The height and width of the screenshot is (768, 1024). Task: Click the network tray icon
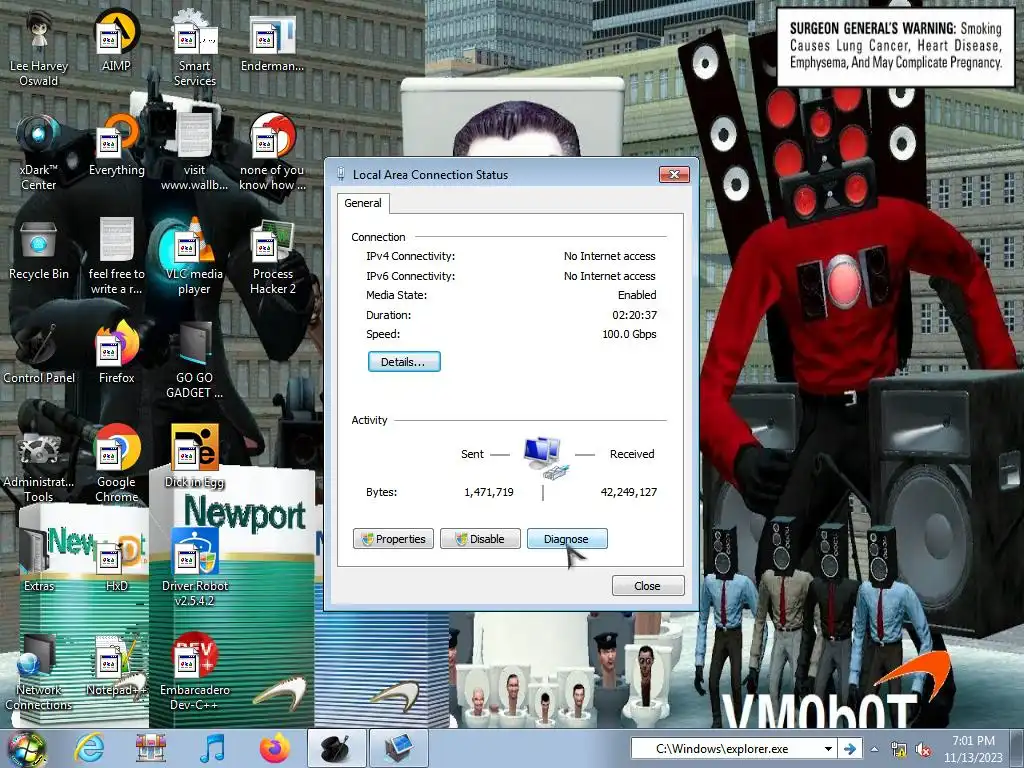(899, 750)
